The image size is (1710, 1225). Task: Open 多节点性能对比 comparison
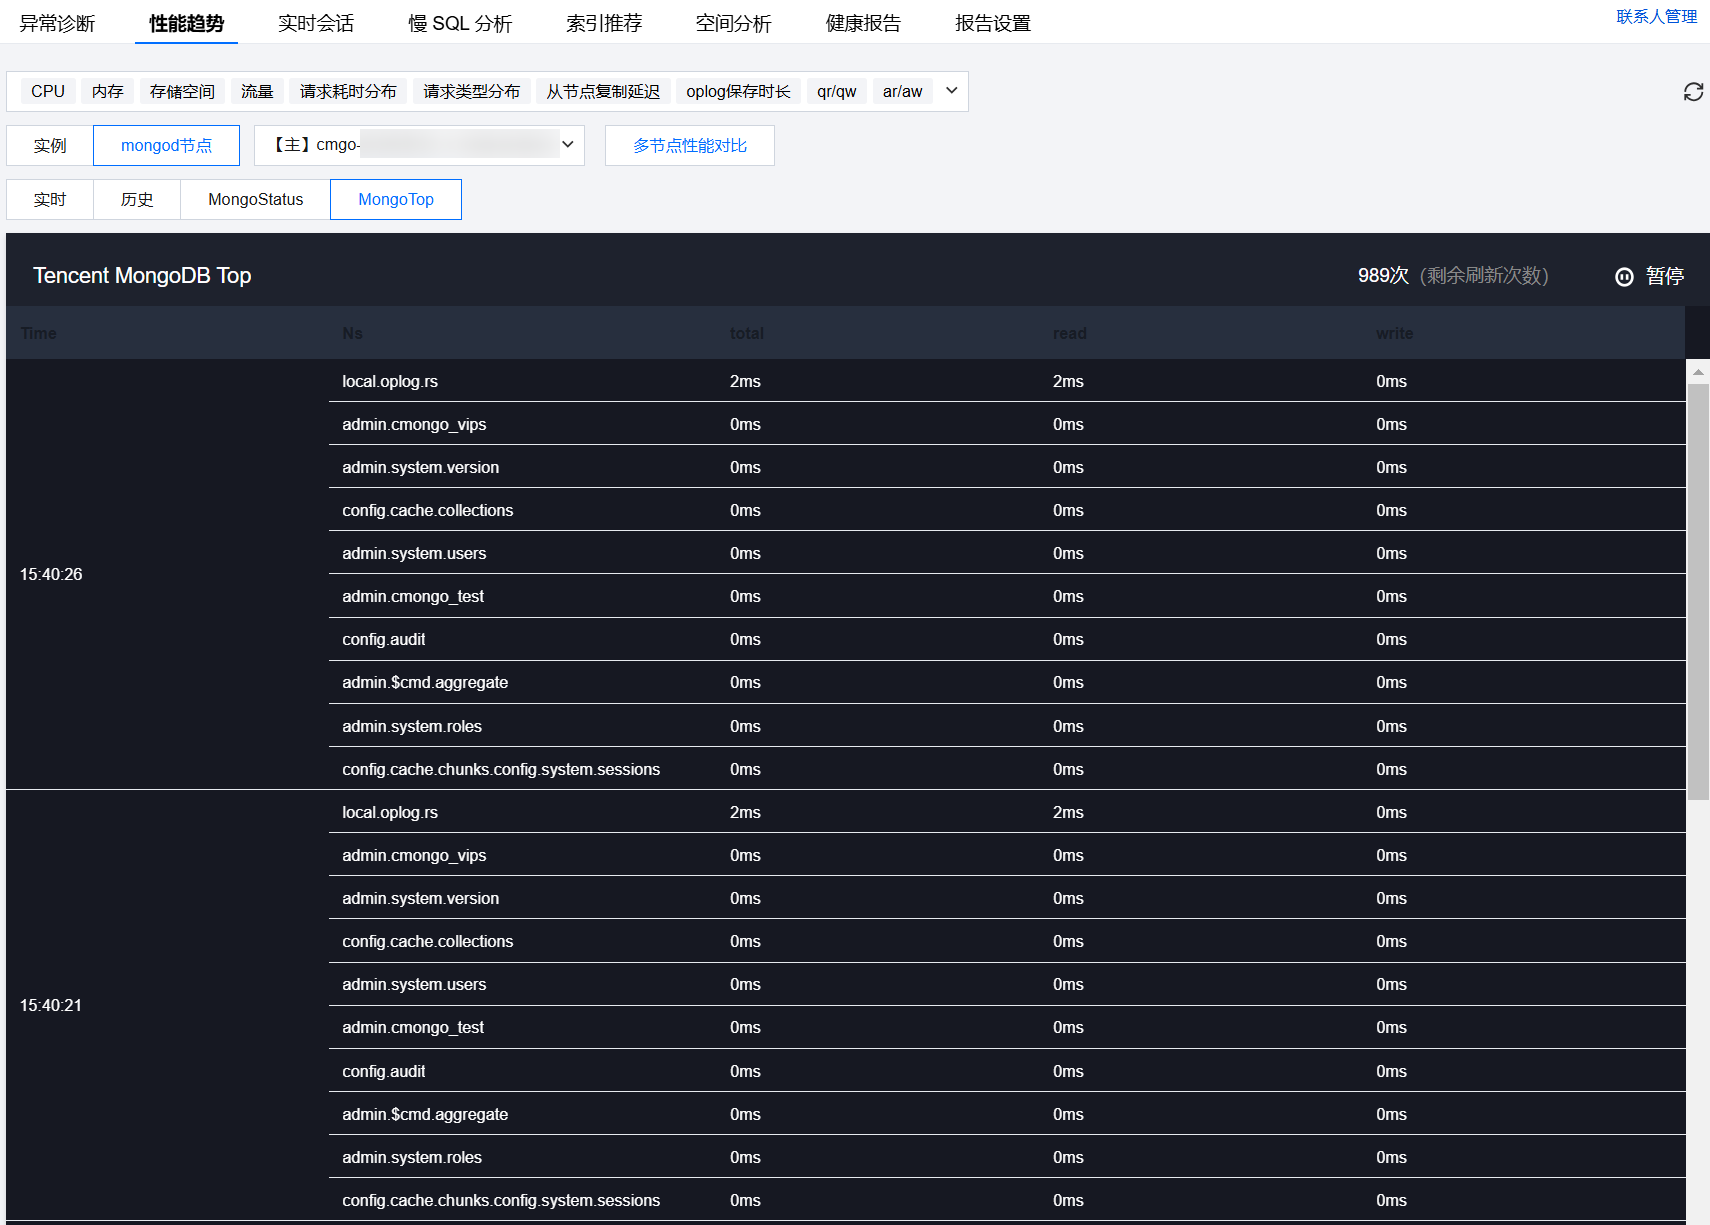(689, 145)
